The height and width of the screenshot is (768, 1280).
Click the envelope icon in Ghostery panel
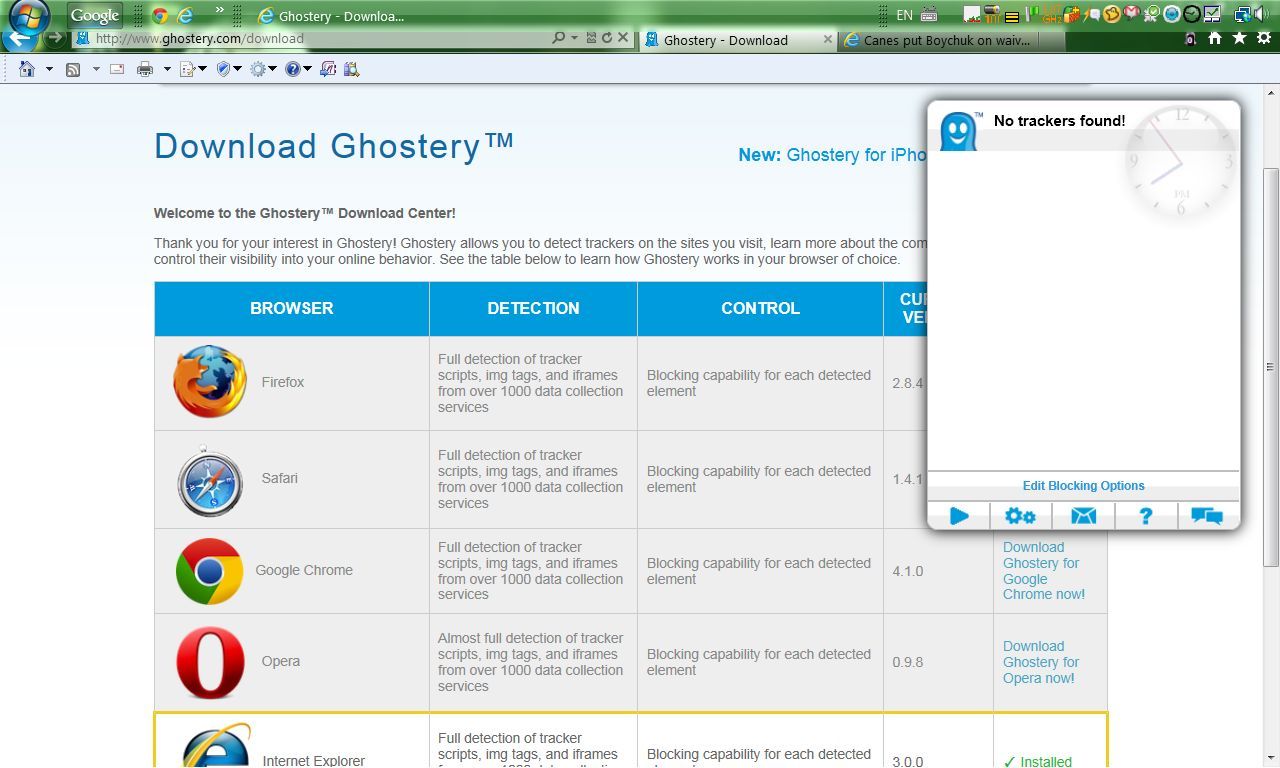coord(1083,516)
